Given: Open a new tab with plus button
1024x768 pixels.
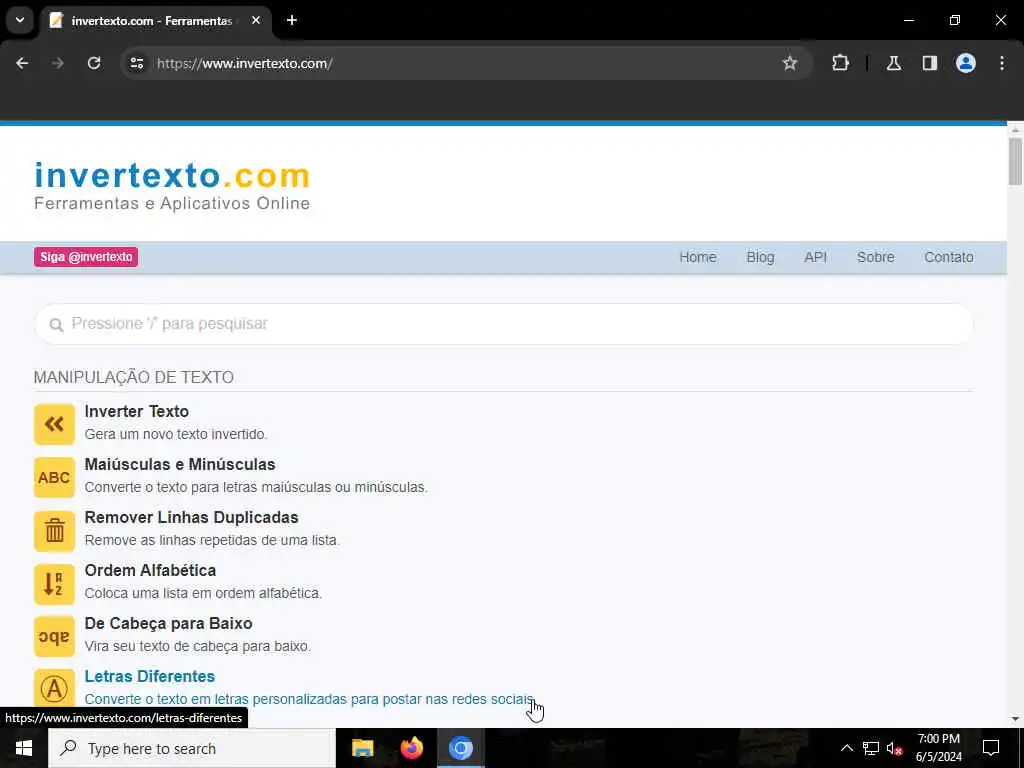Looking at the screenshot, I should tap(292, 20).
